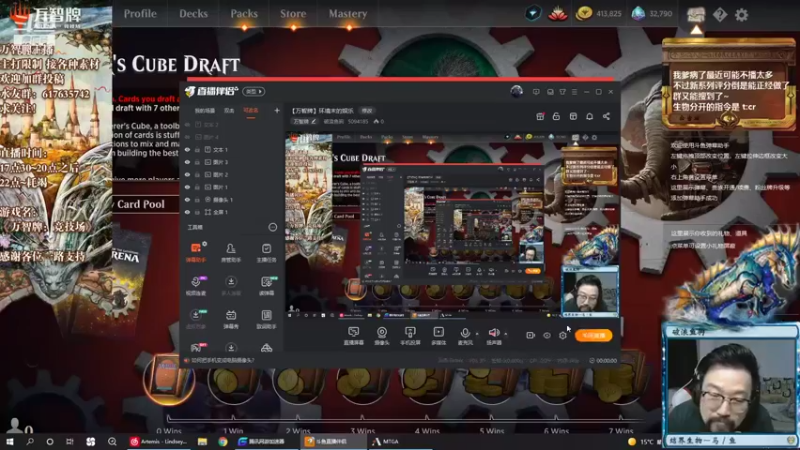Image resolution: width=800 pixels, height=450 pixels.
Task: Open Card Pool in MTGA
Action: [x=141, y=204]
